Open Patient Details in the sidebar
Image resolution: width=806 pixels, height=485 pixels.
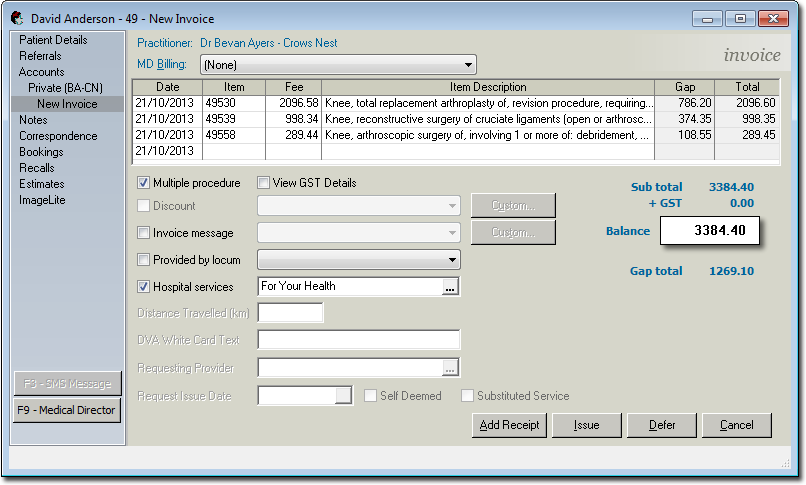click(x=53, y=40)
